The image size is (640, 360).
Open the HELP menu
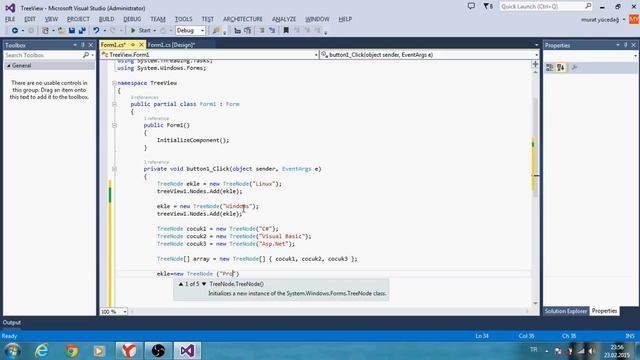pos(345,19)
